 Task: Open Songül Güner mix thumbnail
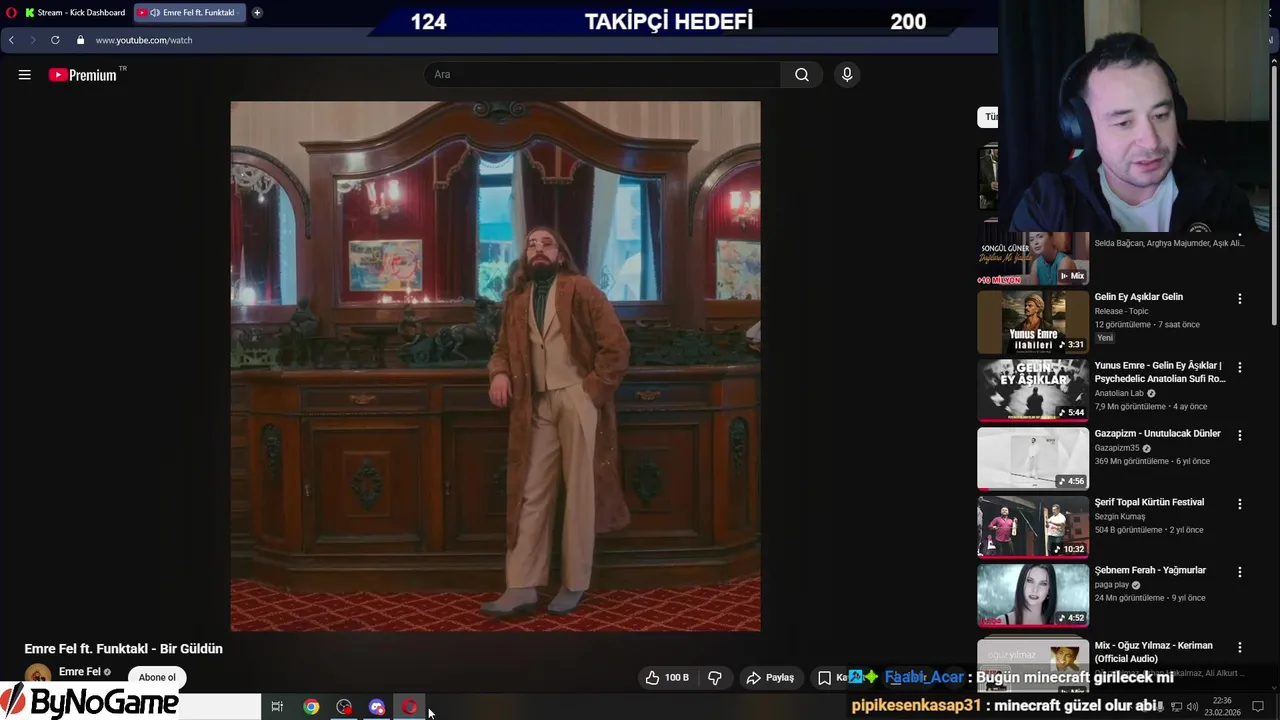point(1033,258)
